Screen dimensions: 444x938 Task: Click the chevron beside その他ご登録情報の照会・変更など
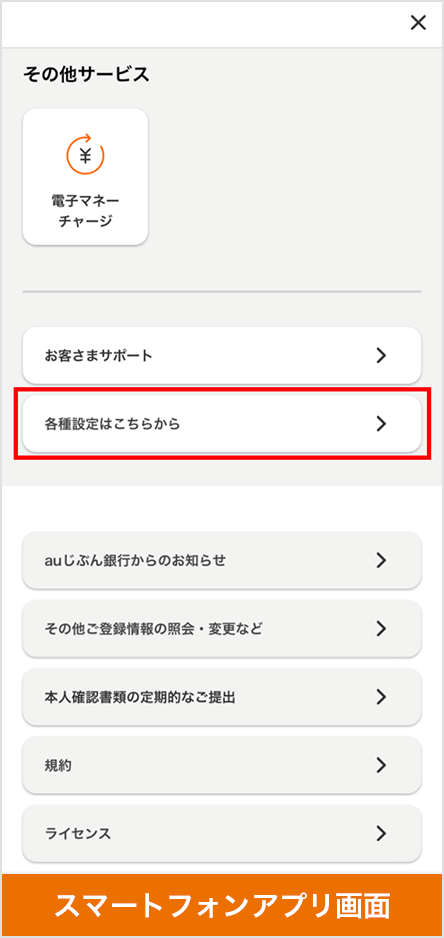(x=381, y=628)
